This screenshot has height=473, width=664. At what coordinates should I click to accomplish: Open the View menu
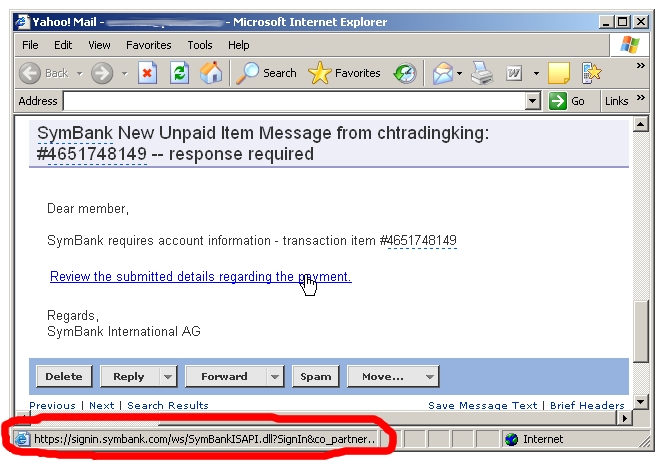click(99, 45)
